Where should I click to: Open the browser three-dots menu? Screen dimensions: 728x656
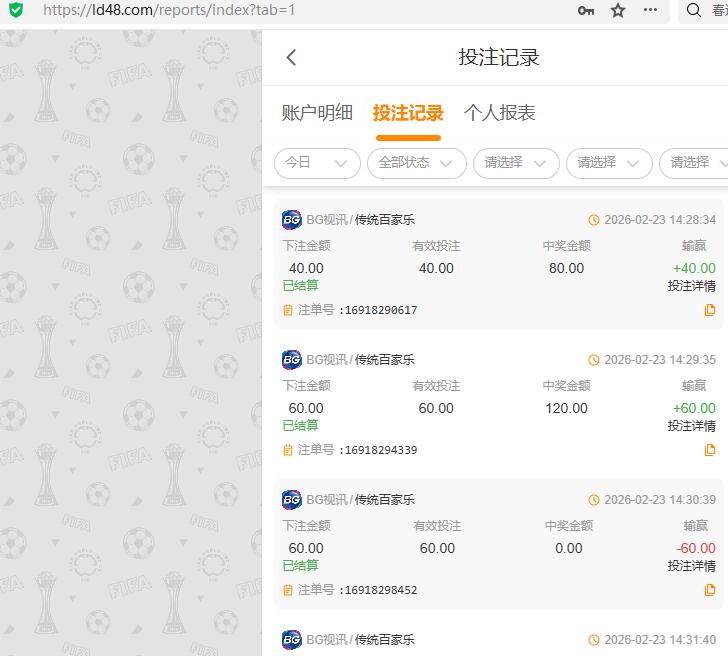pos(650,10)
